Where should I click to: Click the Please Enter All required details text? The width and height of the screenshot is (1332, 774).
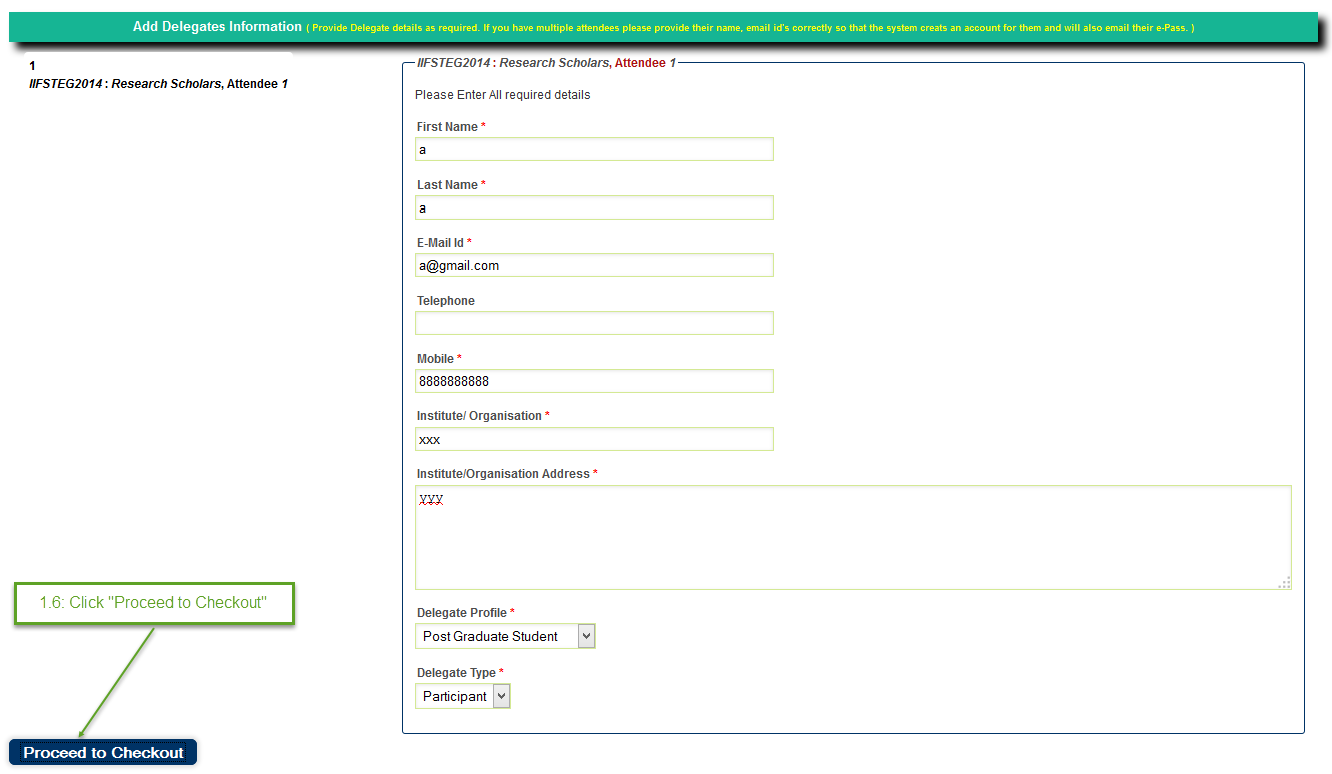502,95
